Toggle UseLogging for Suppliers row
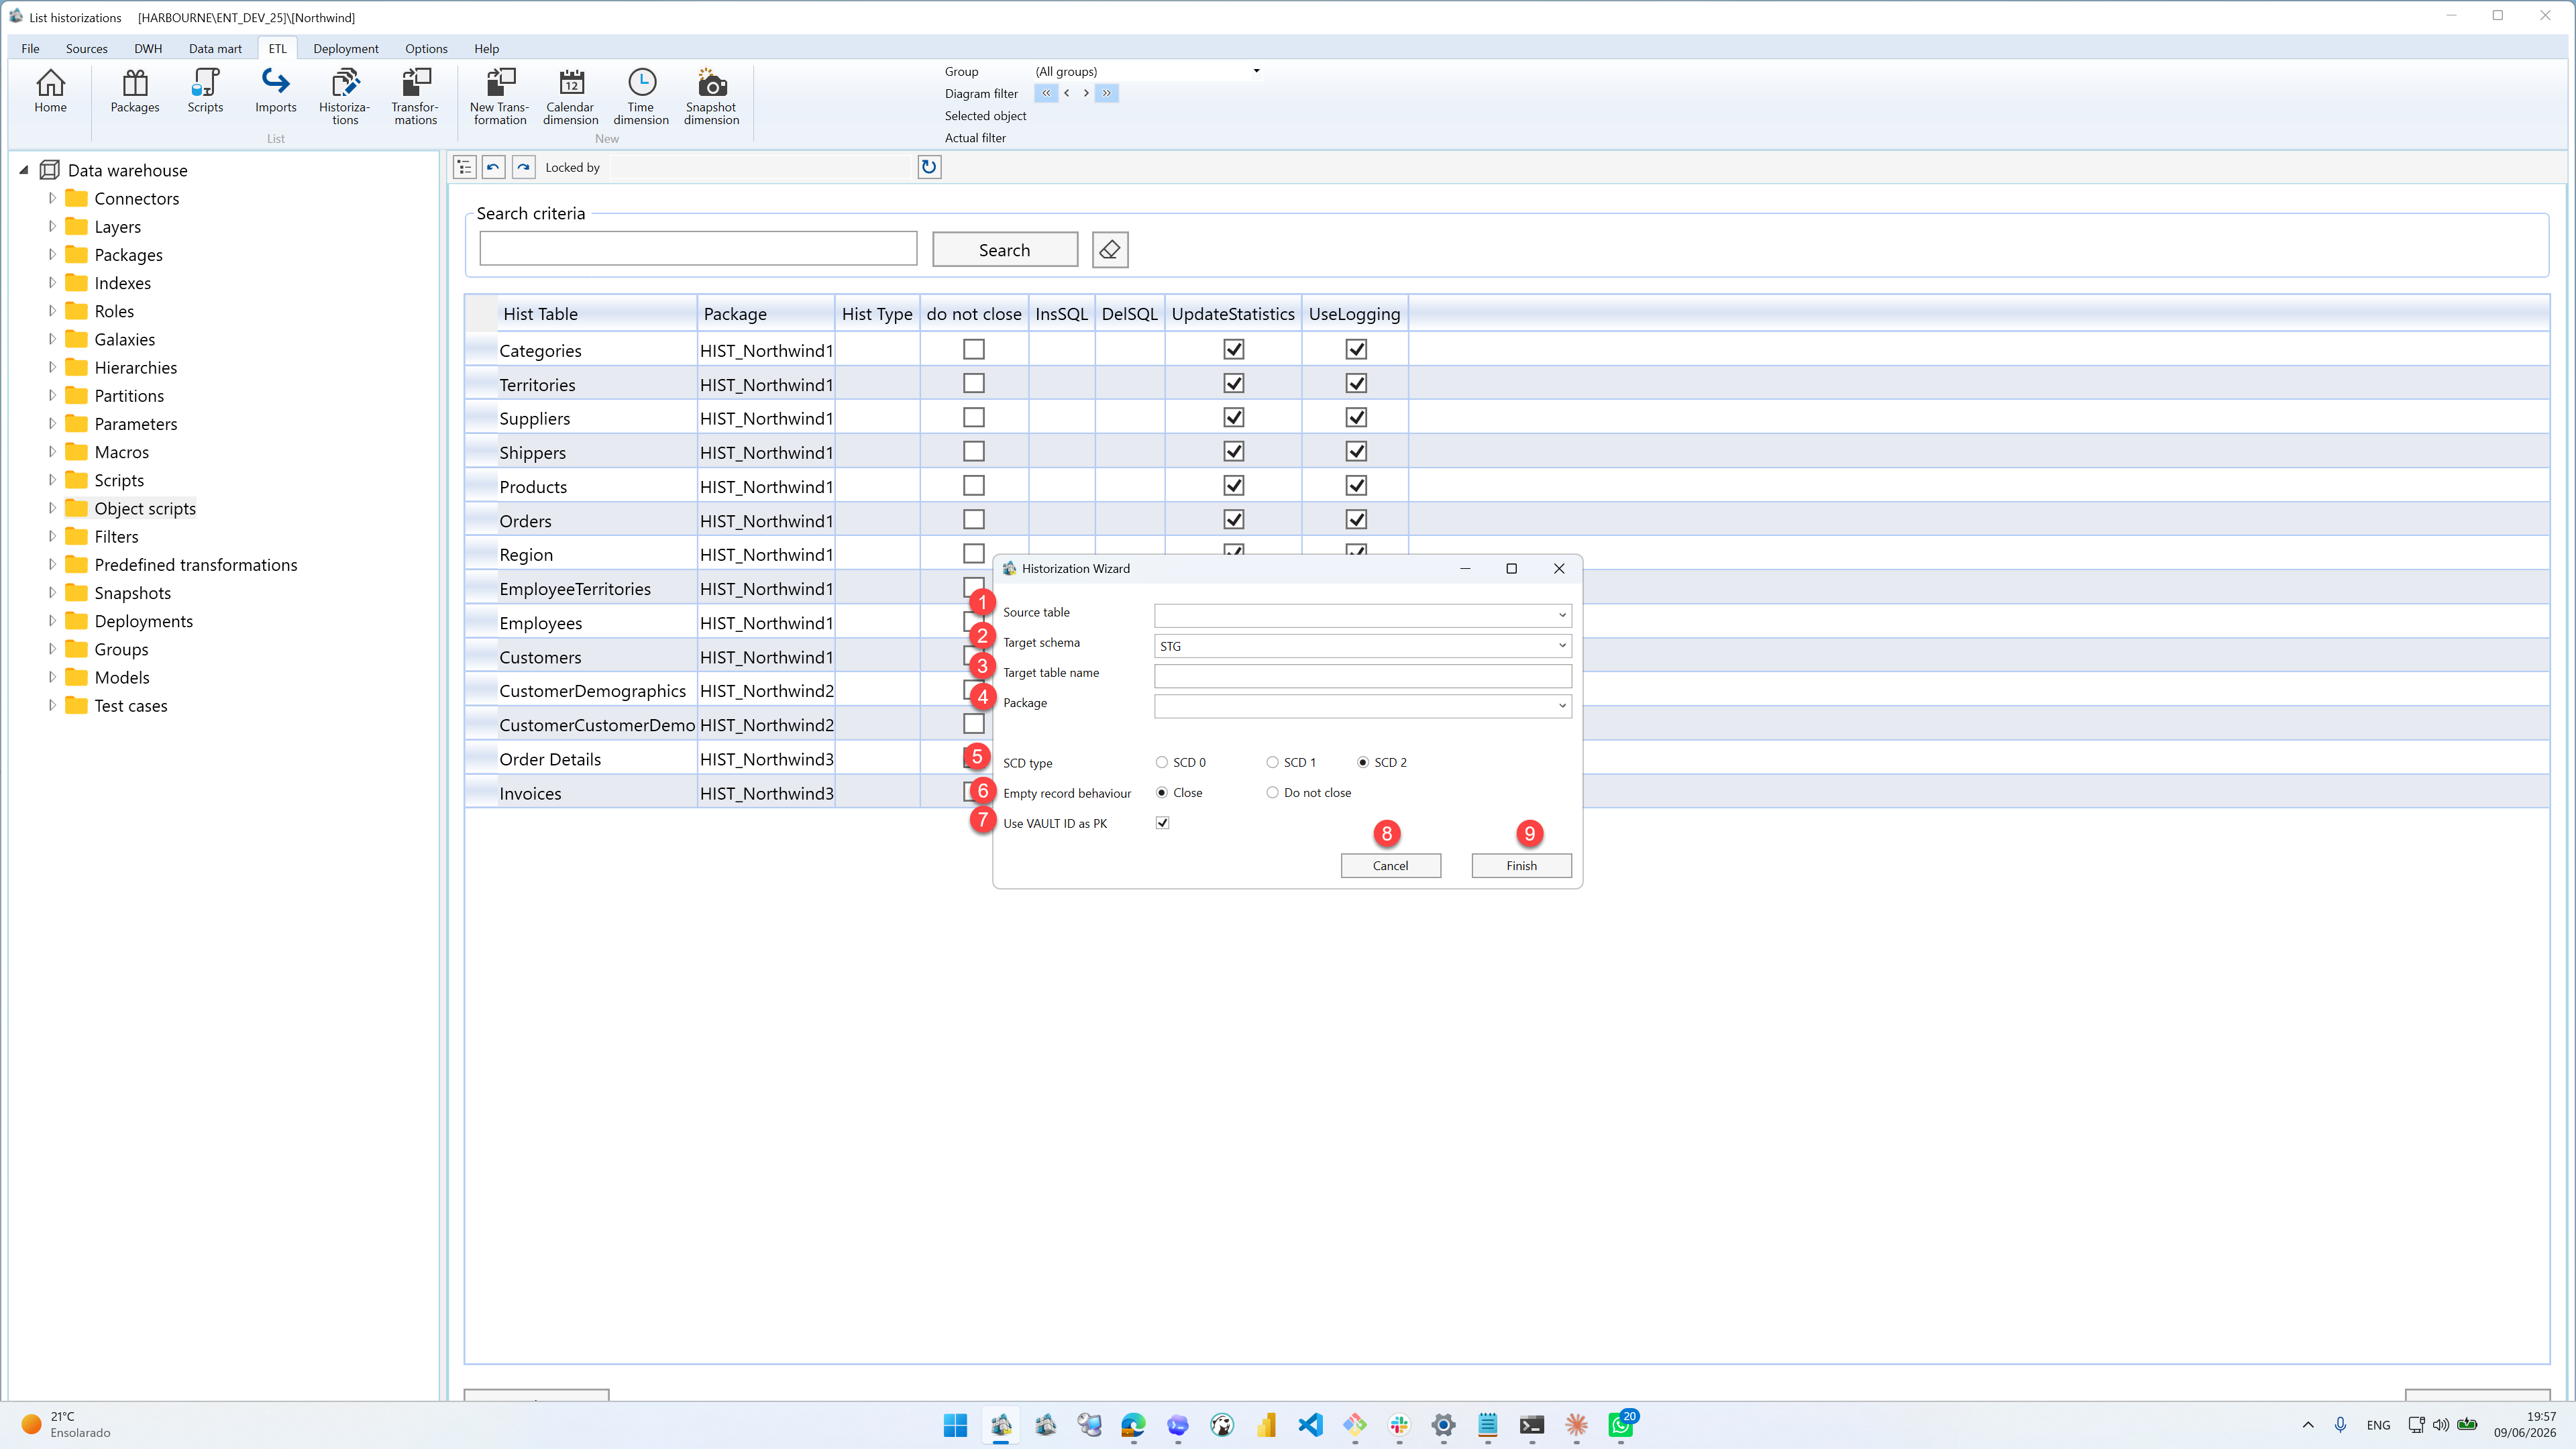 pyautogui.click(x=1355, y=417)
